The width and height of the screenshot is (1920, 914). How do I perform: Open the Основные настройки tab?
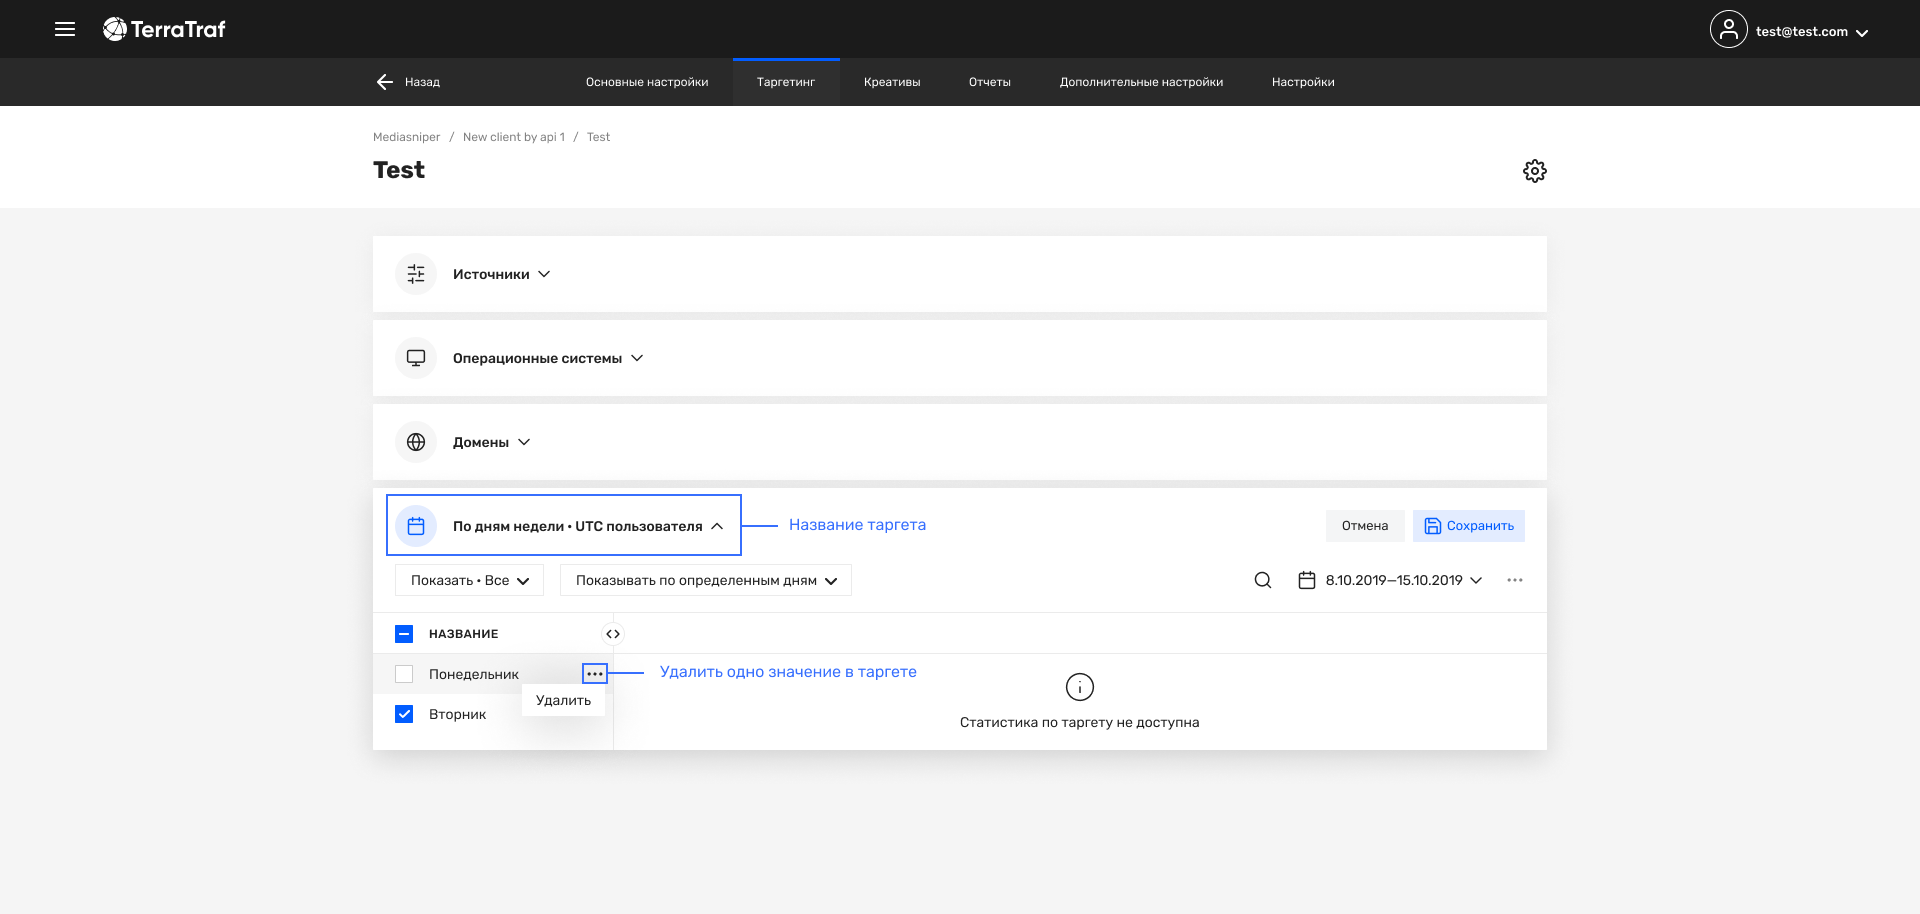(647, 82)
